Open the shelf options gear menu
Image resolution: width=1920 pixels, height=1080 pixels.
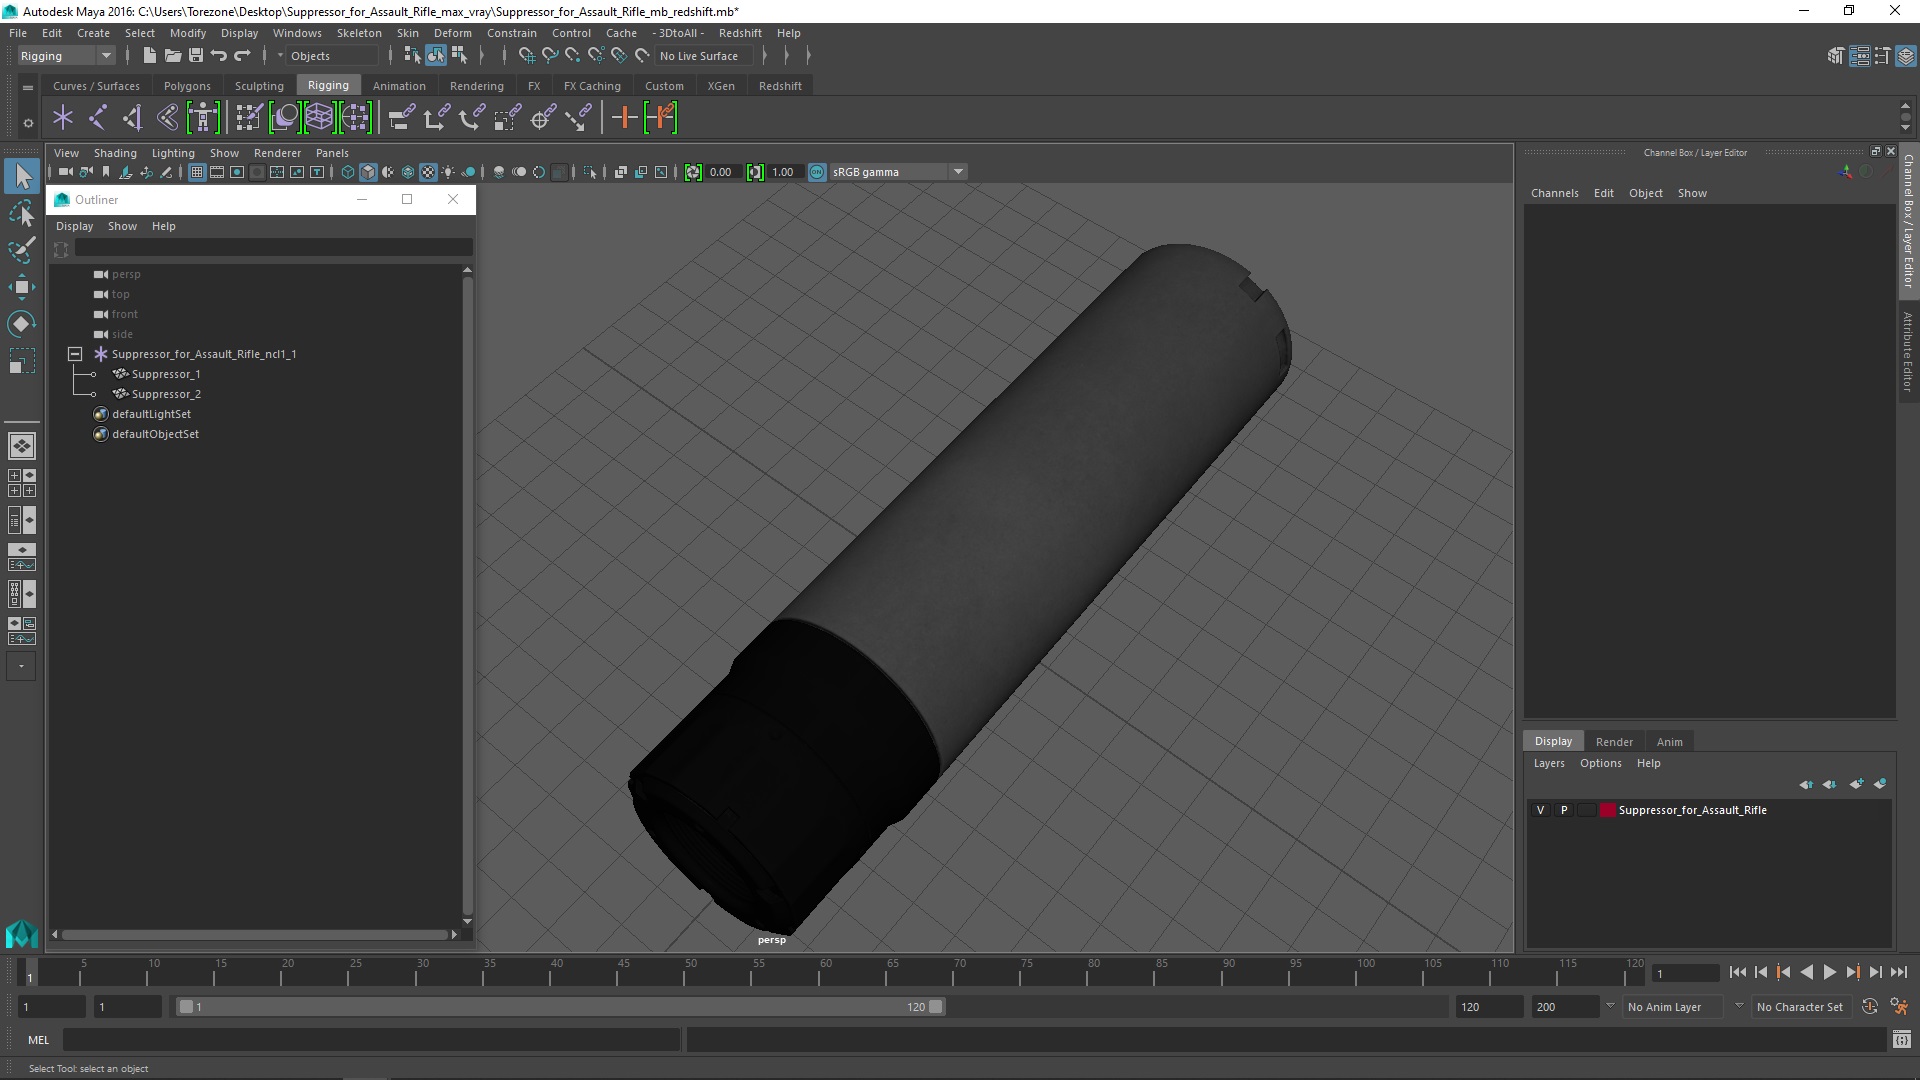click(28, 123)
